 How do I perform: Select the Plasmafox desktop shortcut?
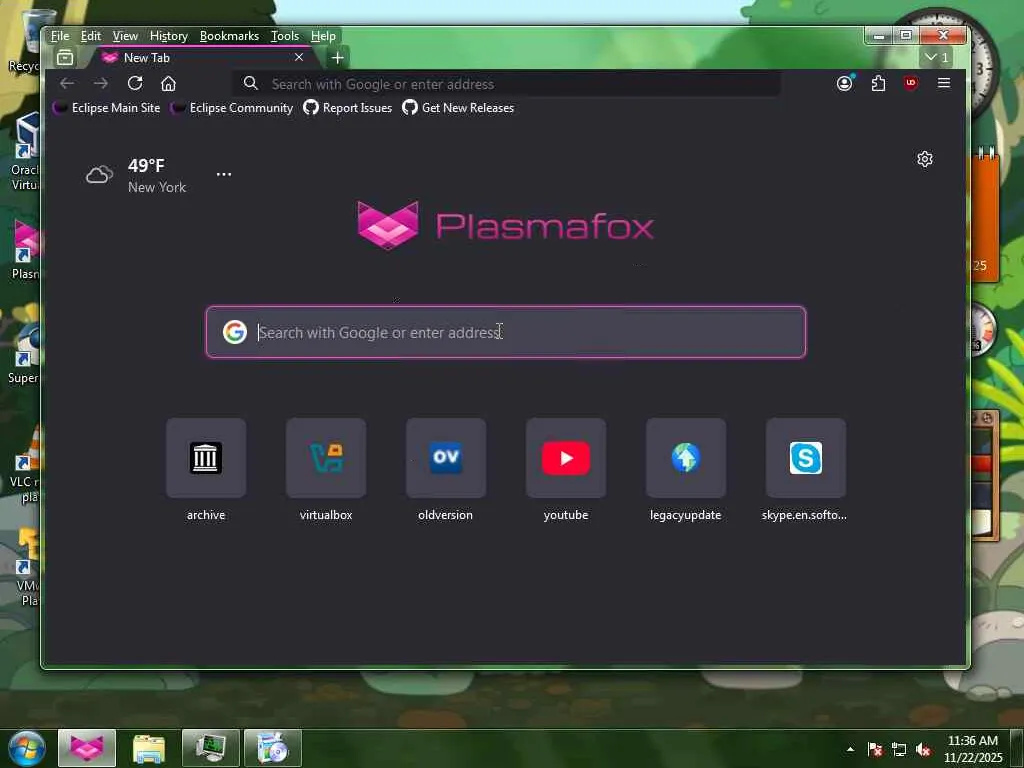click(x=26, y=250)
